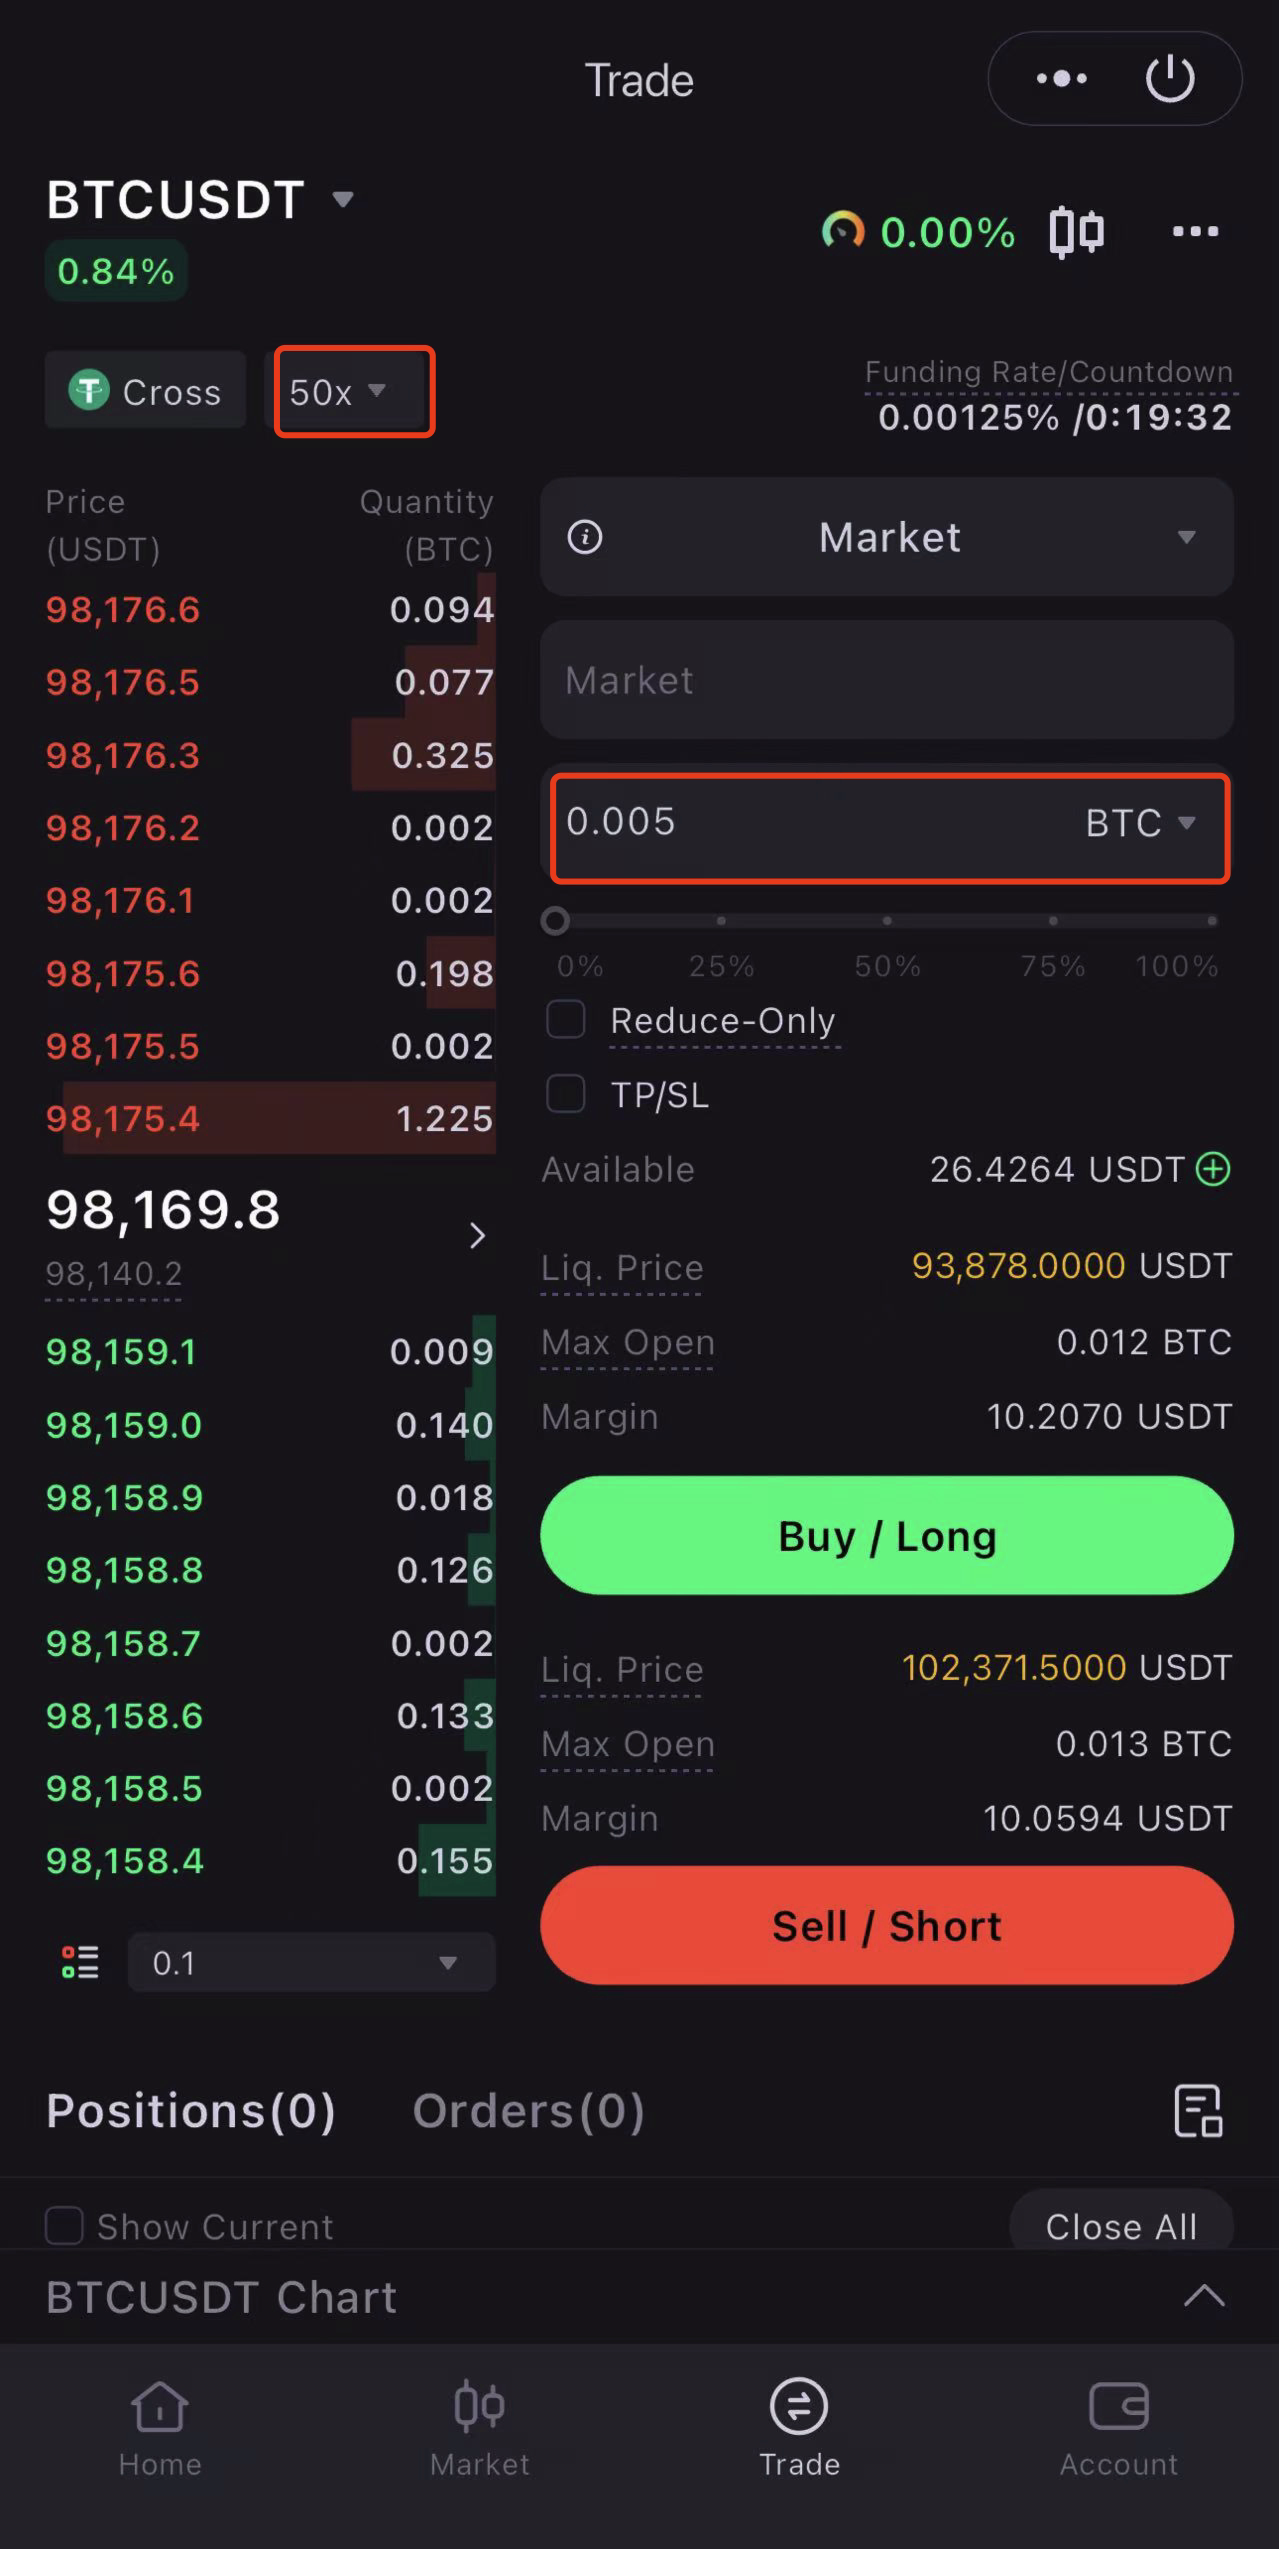Check the Show Current box
Viewport: 1279px width, 2549px height.
click(x=65, y=2226)
